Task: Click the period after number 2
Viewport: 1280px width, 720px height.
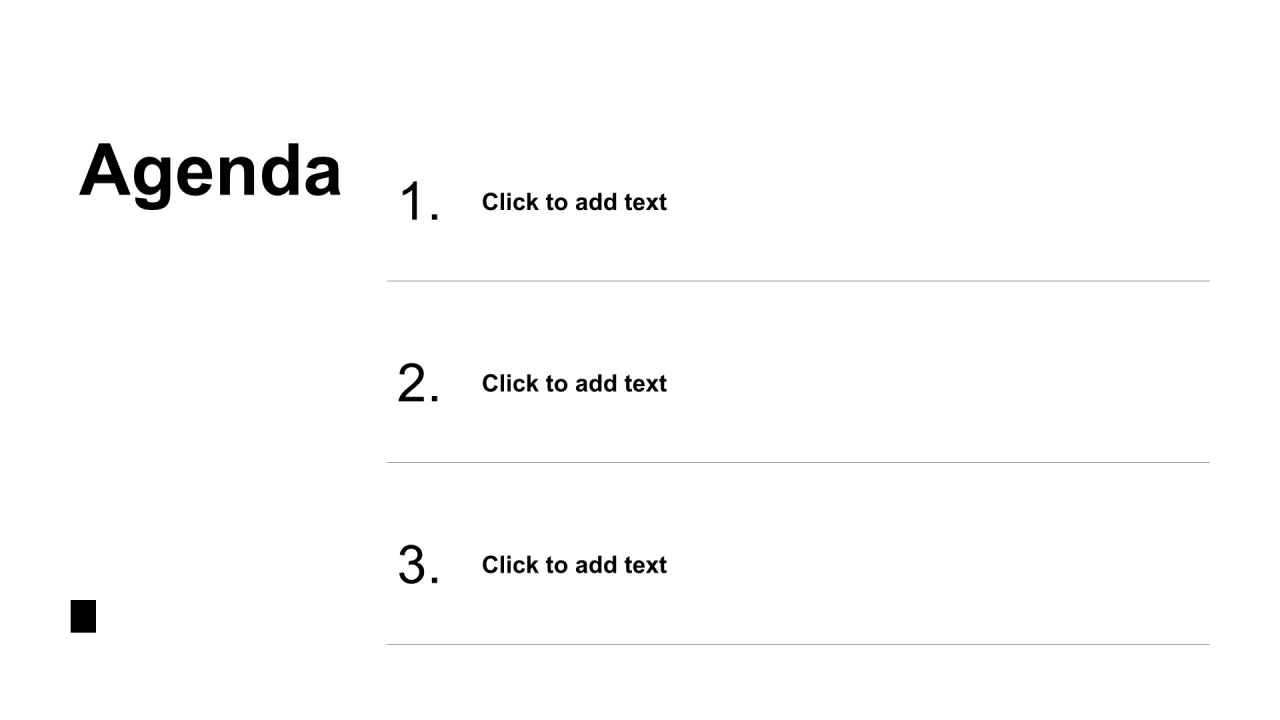Action: (x=434, y=400)
